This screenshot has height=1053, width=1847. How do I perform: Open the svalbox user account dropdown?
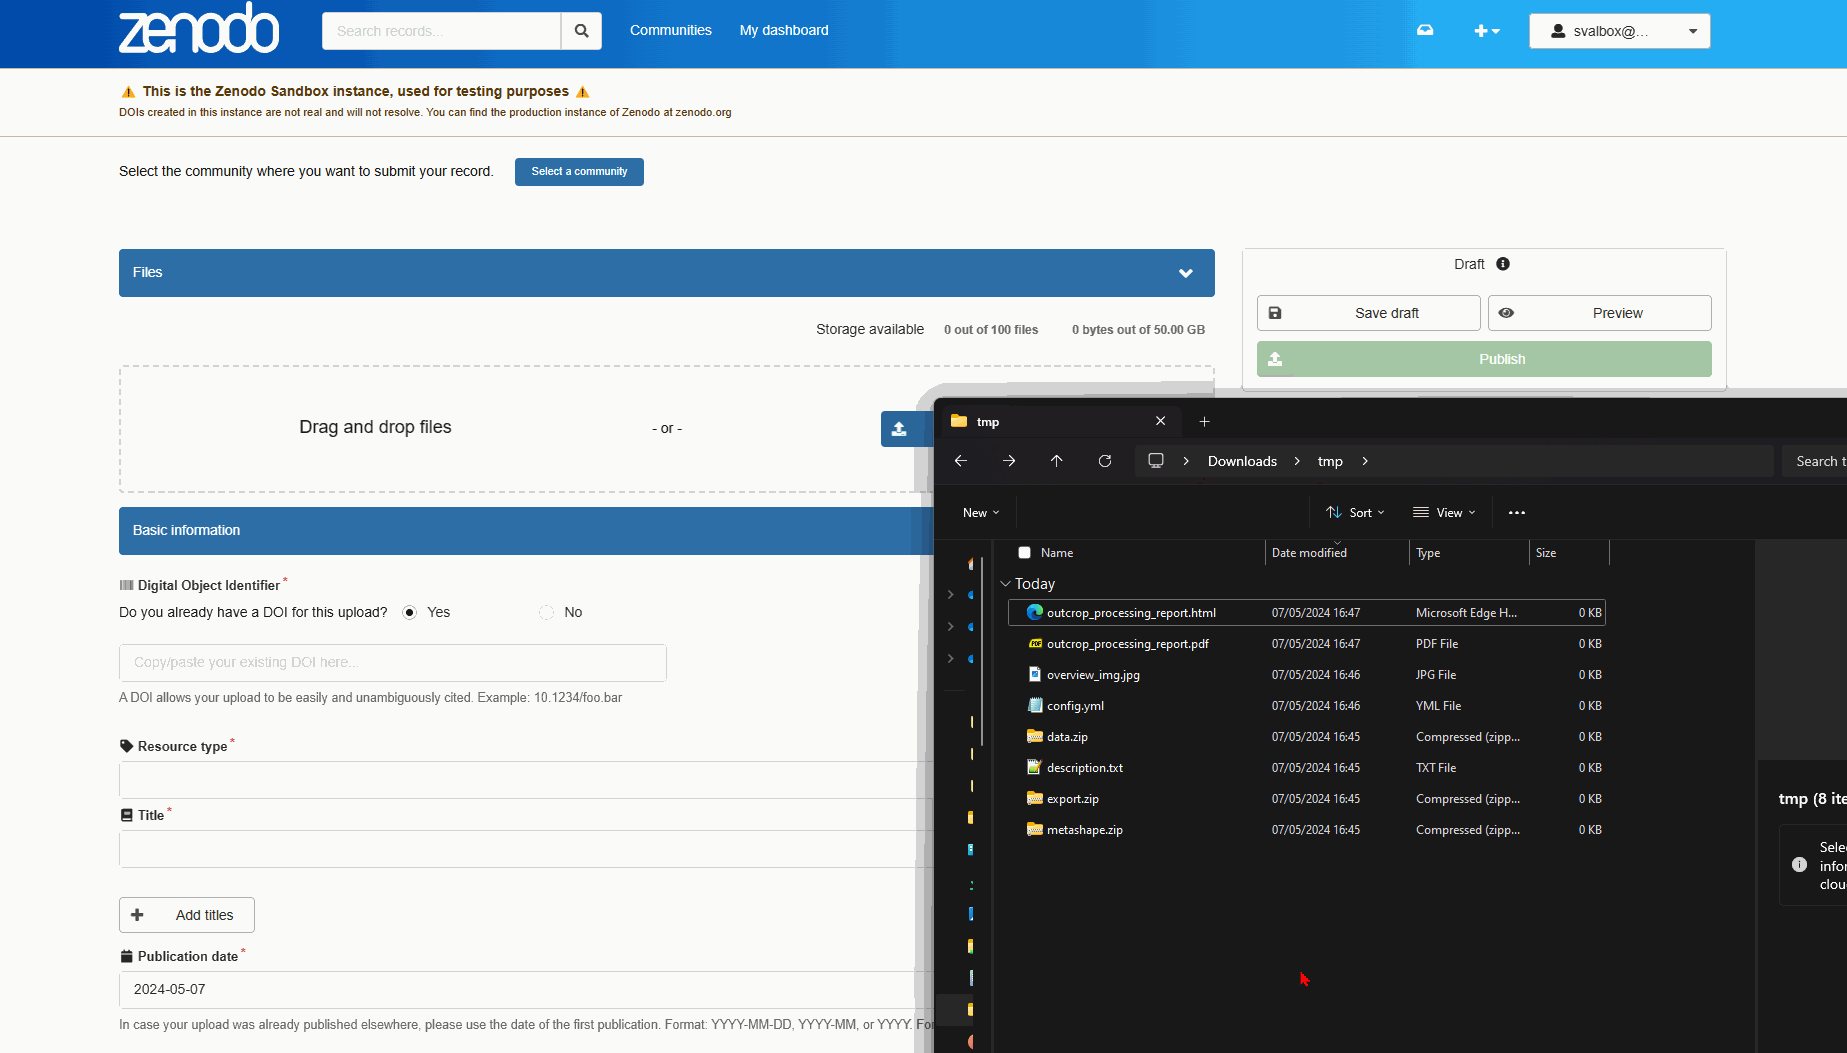pyautogui.click(x=1619, y=31)
